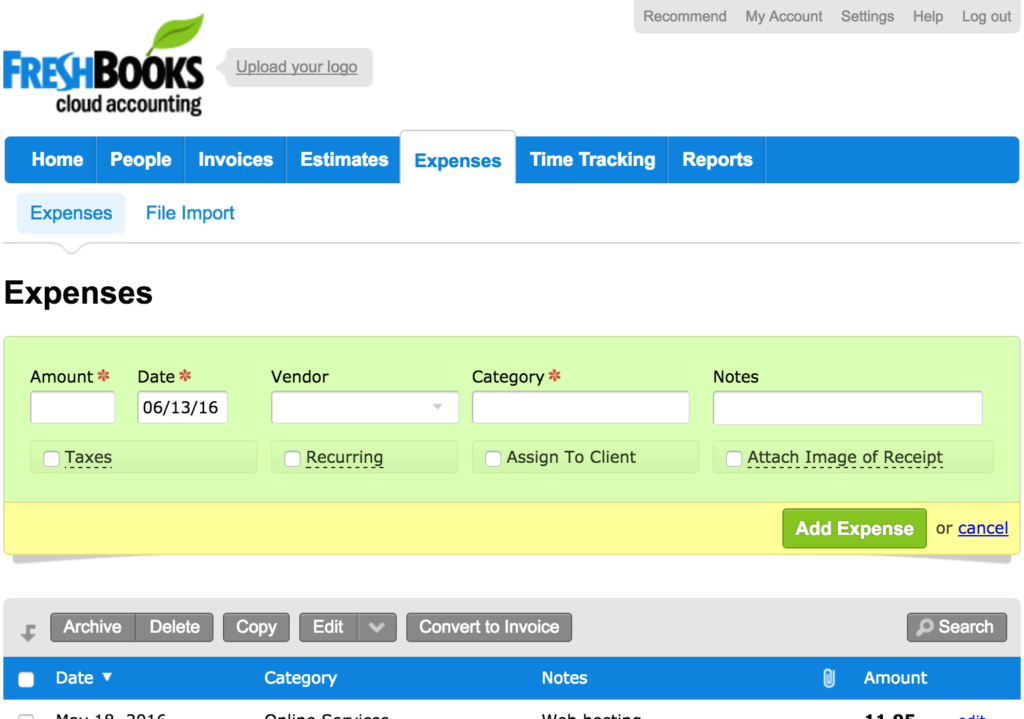Click the Amount column header
This screenshot has width=1024, height=719.
coord(895,678)
